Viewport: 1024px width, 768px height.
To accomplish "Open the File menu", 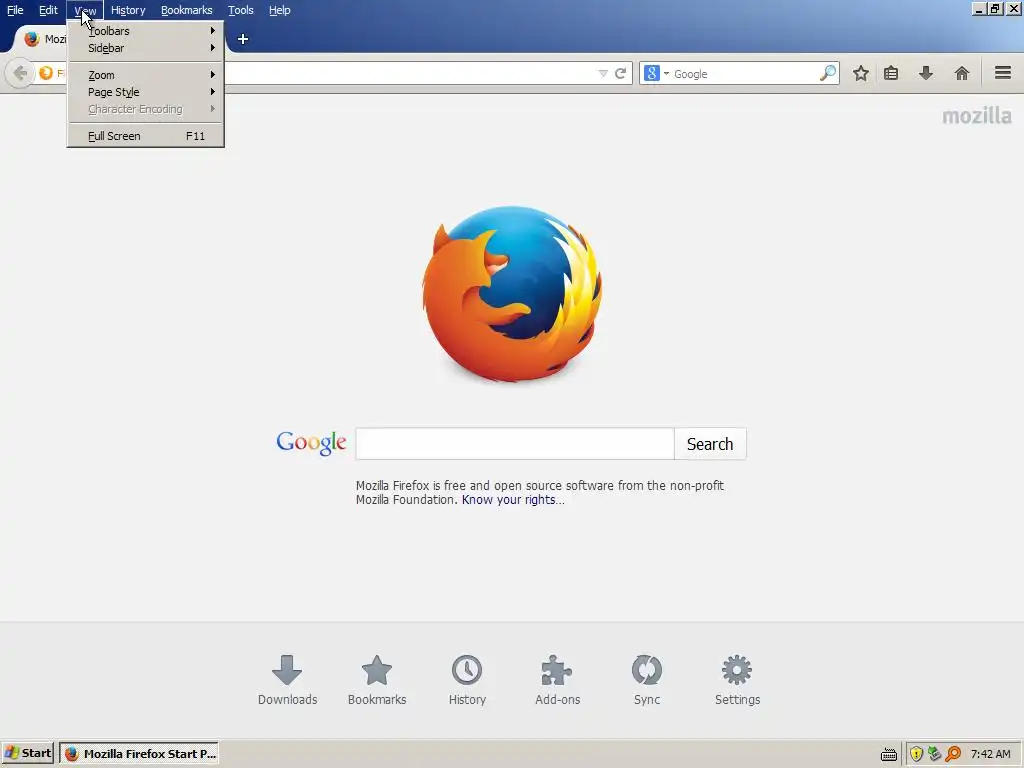I will [15, 10].
